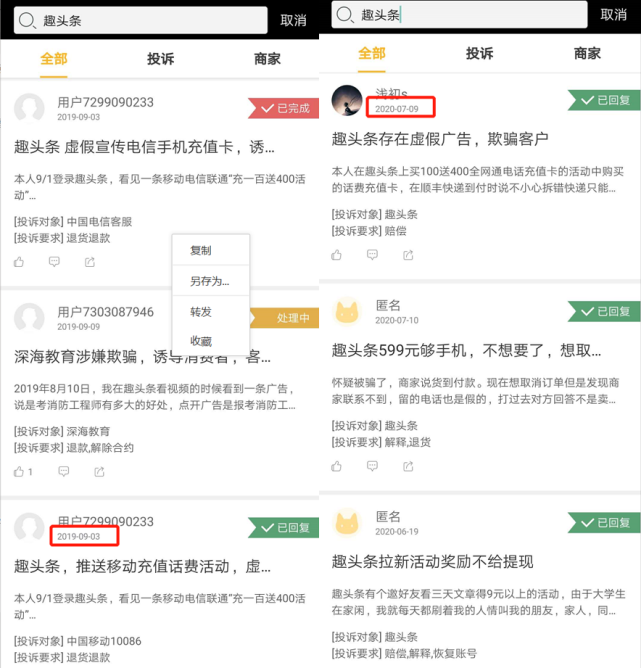Comment on the 虚假宣传电信手机充值卡 complaint
The width and height of the screenshot is (641, 668).
tap(54, 262)
